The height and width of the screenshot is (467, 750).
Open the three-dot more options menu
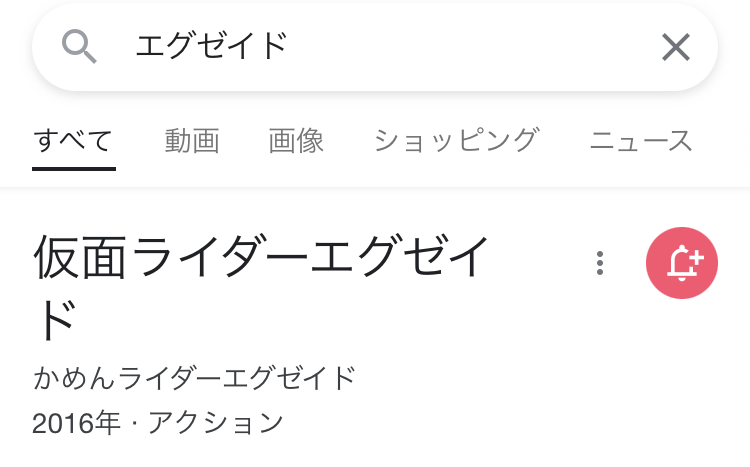[600, 263]
